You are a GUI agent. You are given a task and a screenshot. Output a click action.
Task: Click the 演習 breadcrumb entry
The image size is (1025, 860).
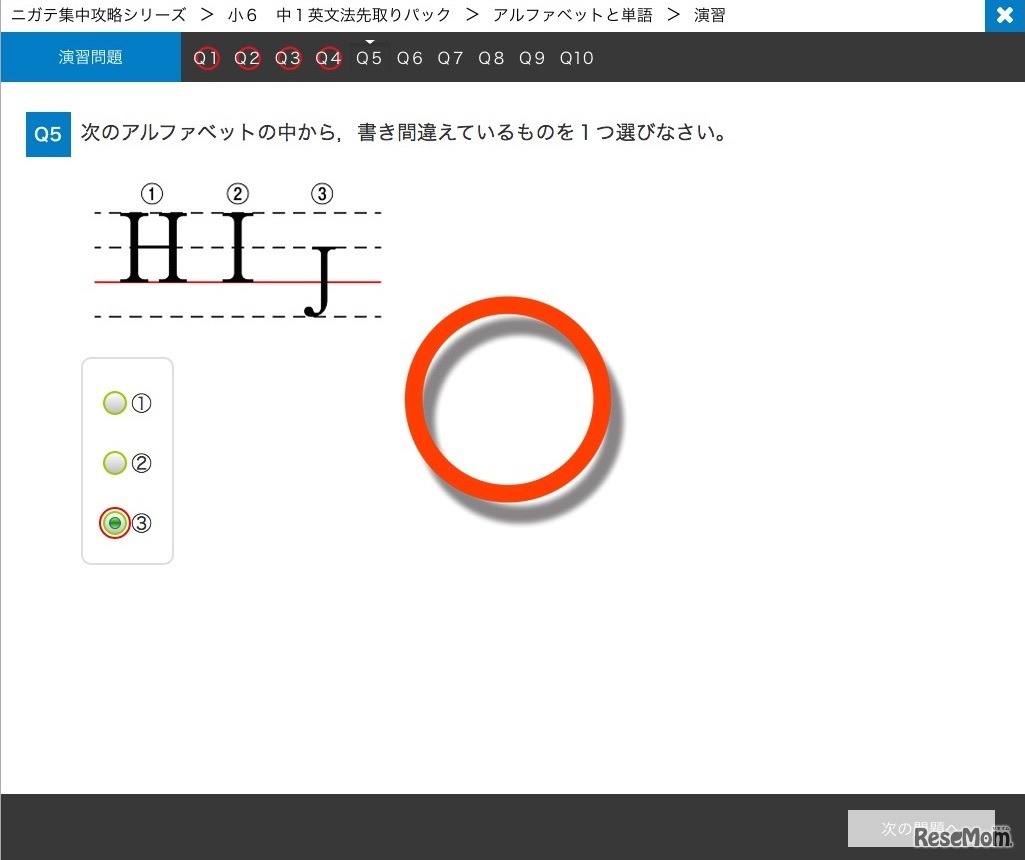pos(709,15)
